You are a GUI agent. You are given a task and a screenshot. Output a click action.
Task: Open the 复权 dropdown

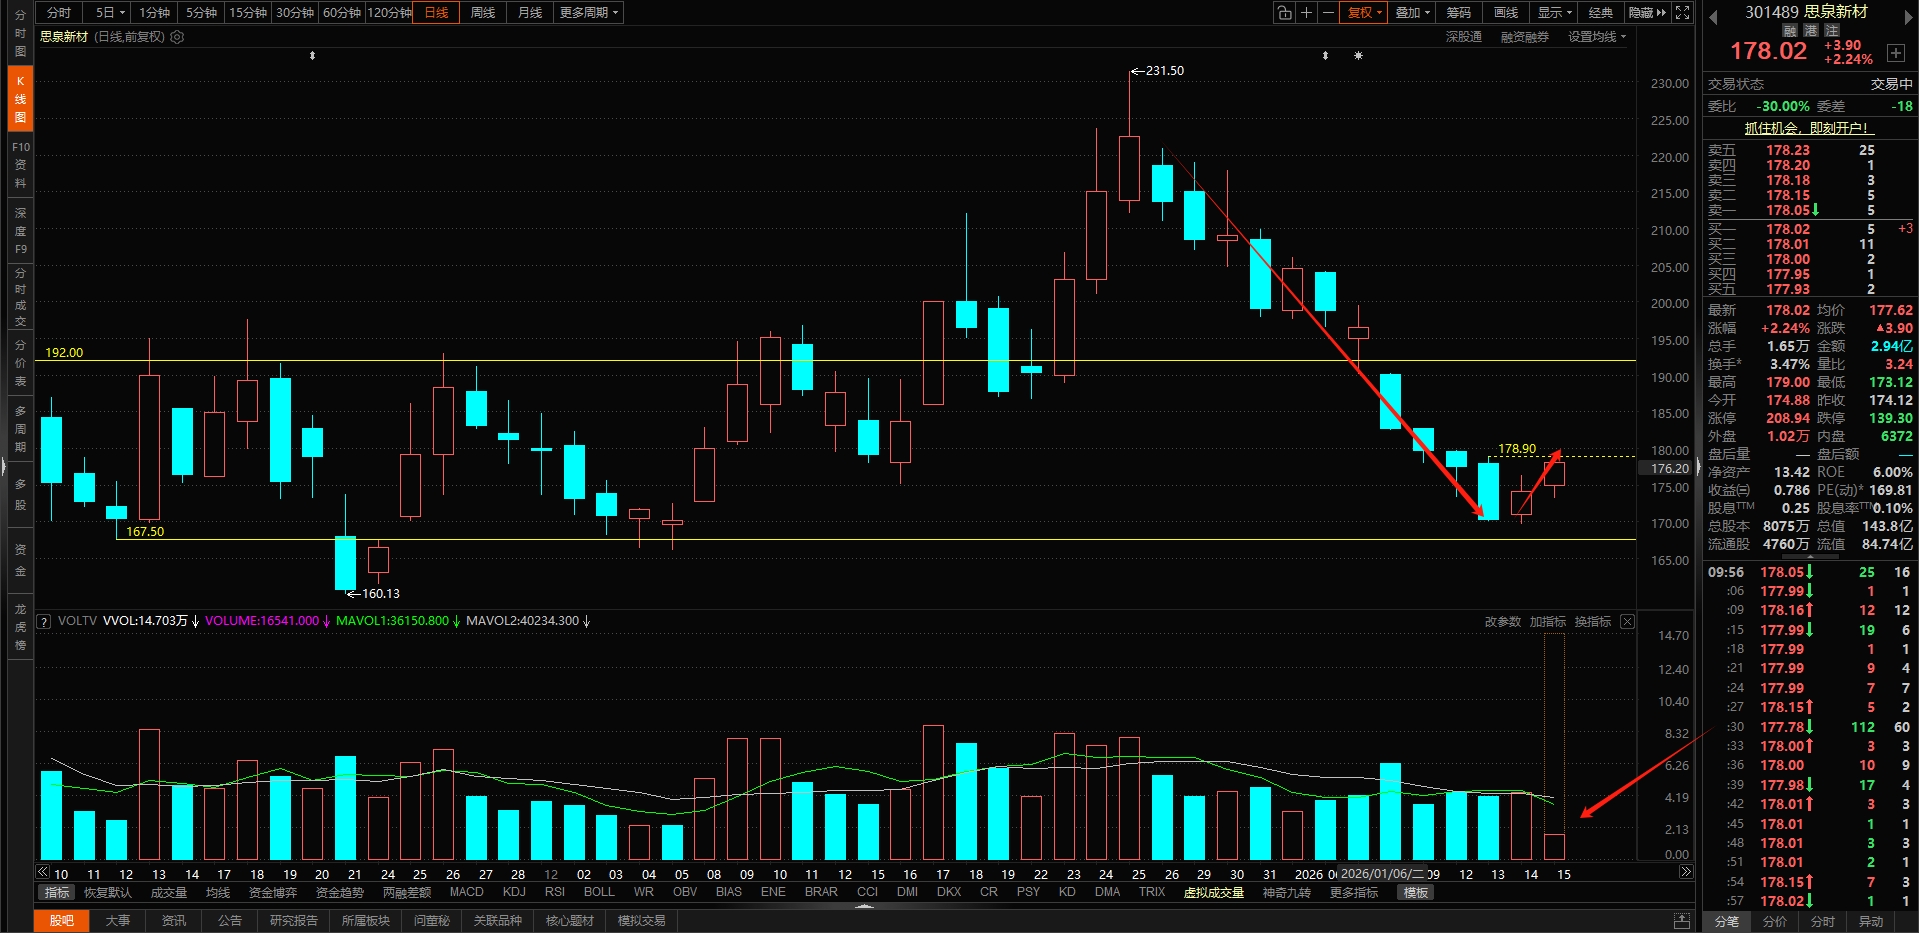(1364, 12)
